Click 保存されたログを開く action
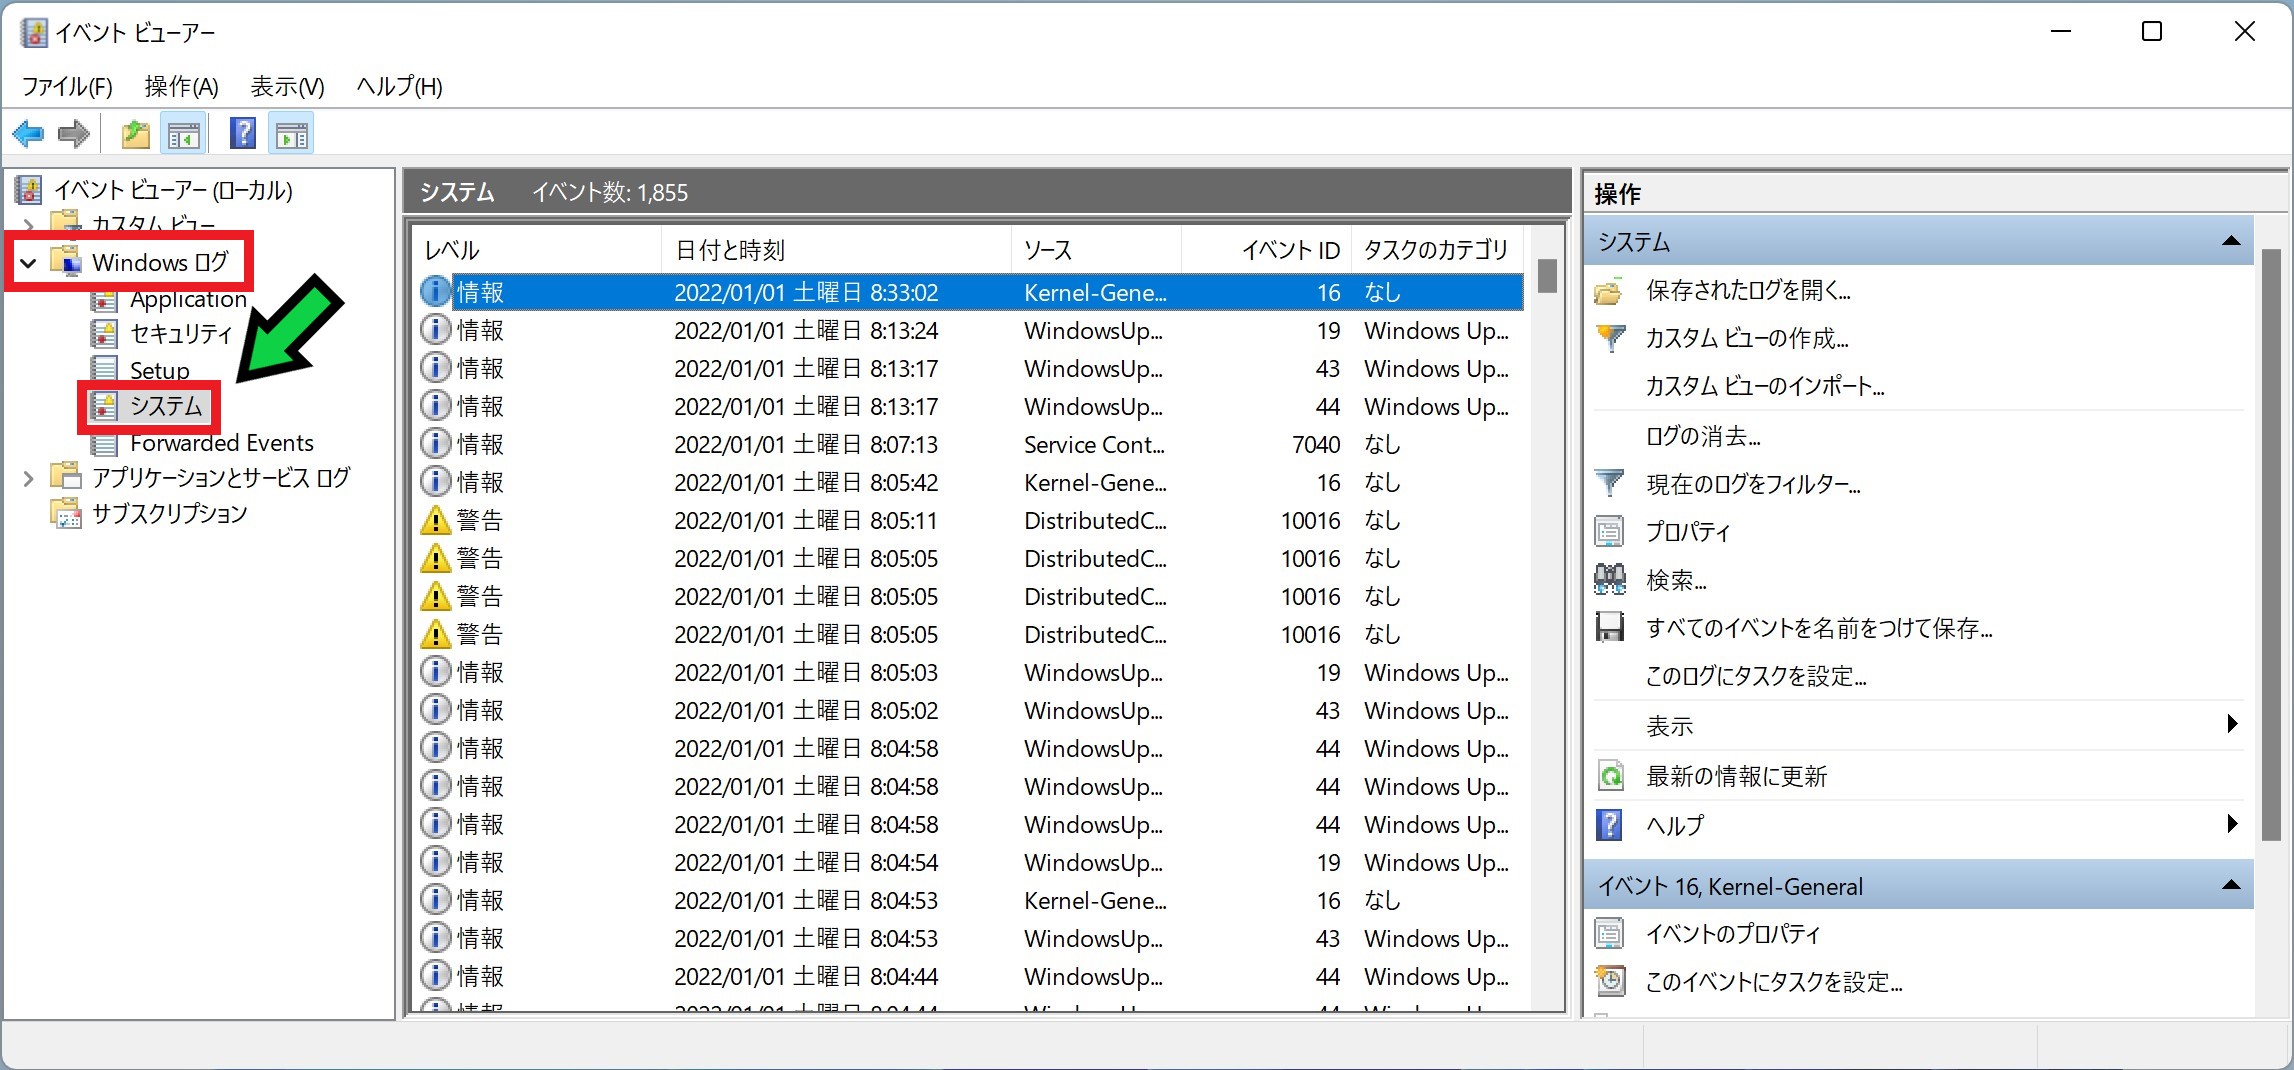Viewport: 2294px width, 1070px height. 1748,291
